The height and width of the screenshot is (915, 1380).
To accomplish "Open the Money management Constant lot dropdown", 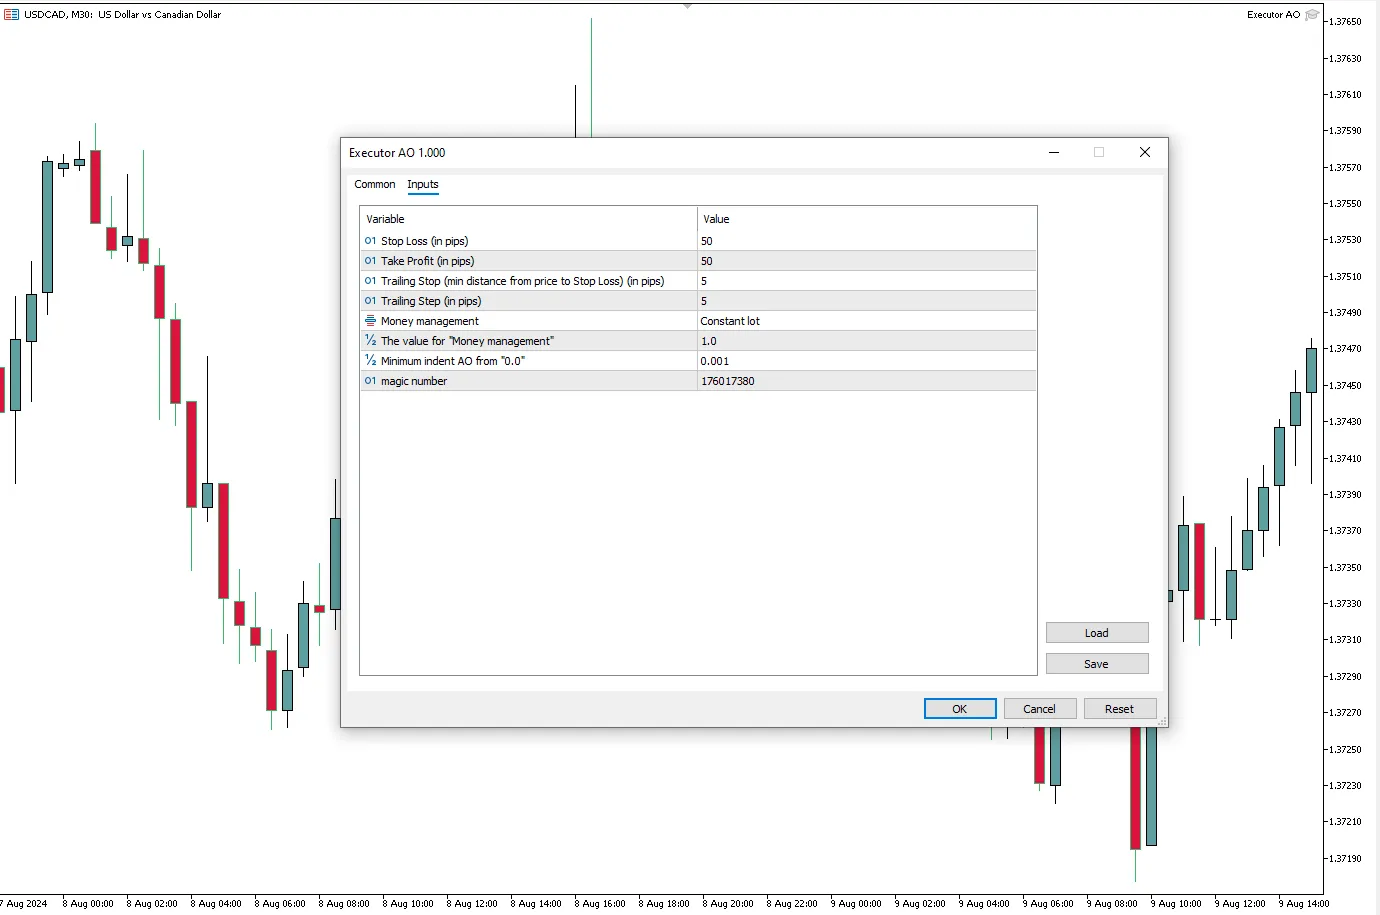I will click(x=867, y=321).
